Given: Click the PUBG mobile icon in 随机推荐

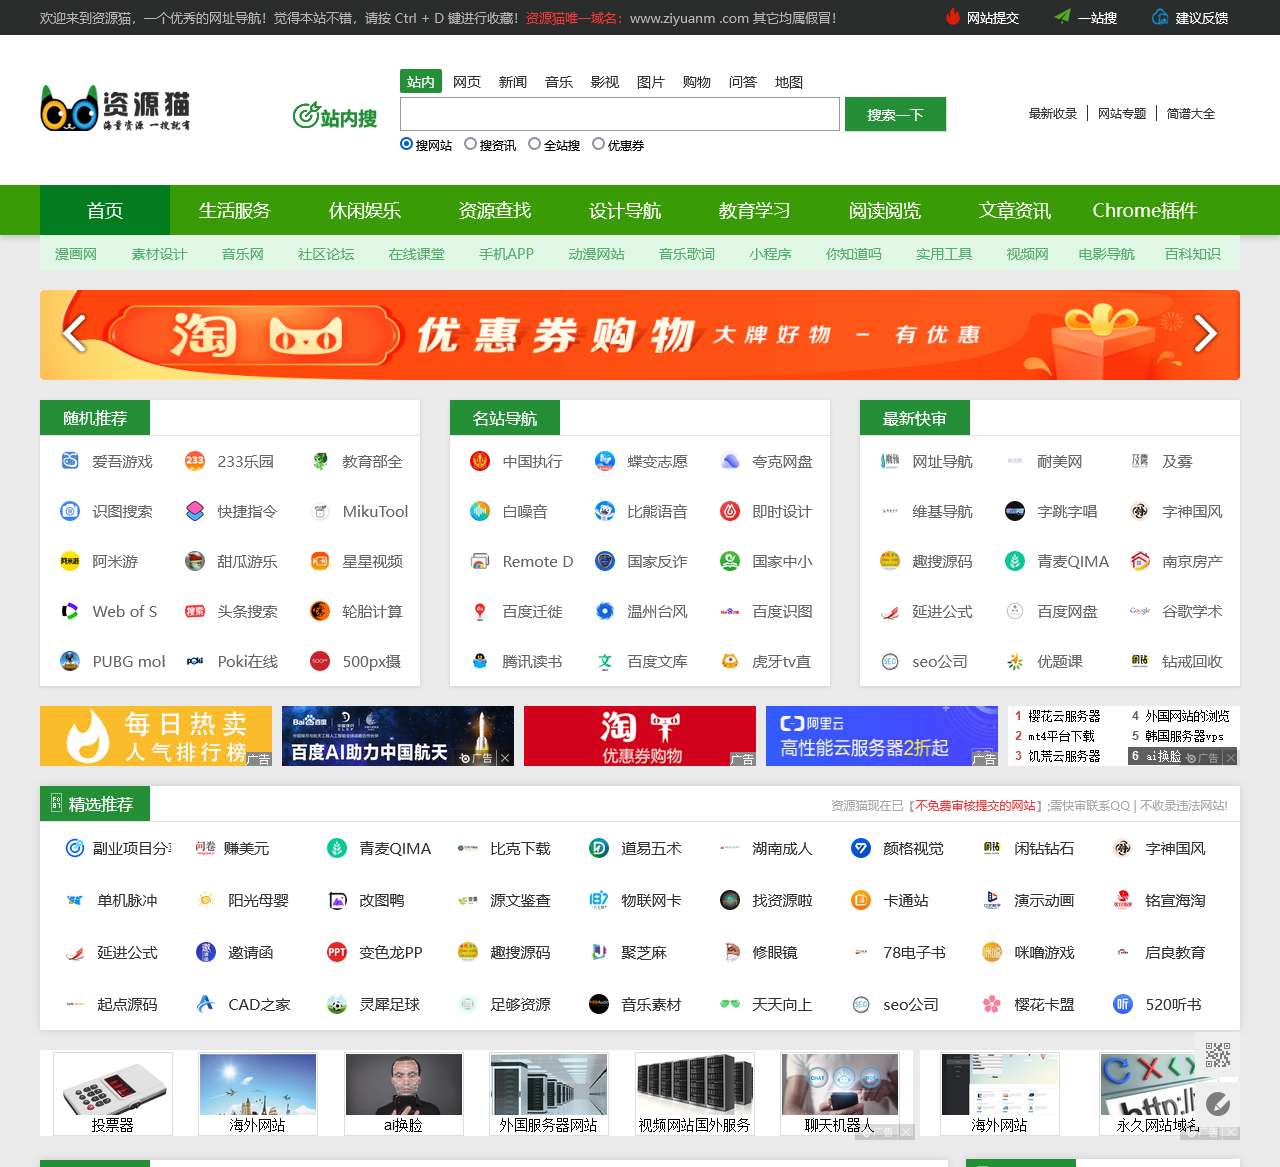Looking at the screenshot, I should click(69, 661).
